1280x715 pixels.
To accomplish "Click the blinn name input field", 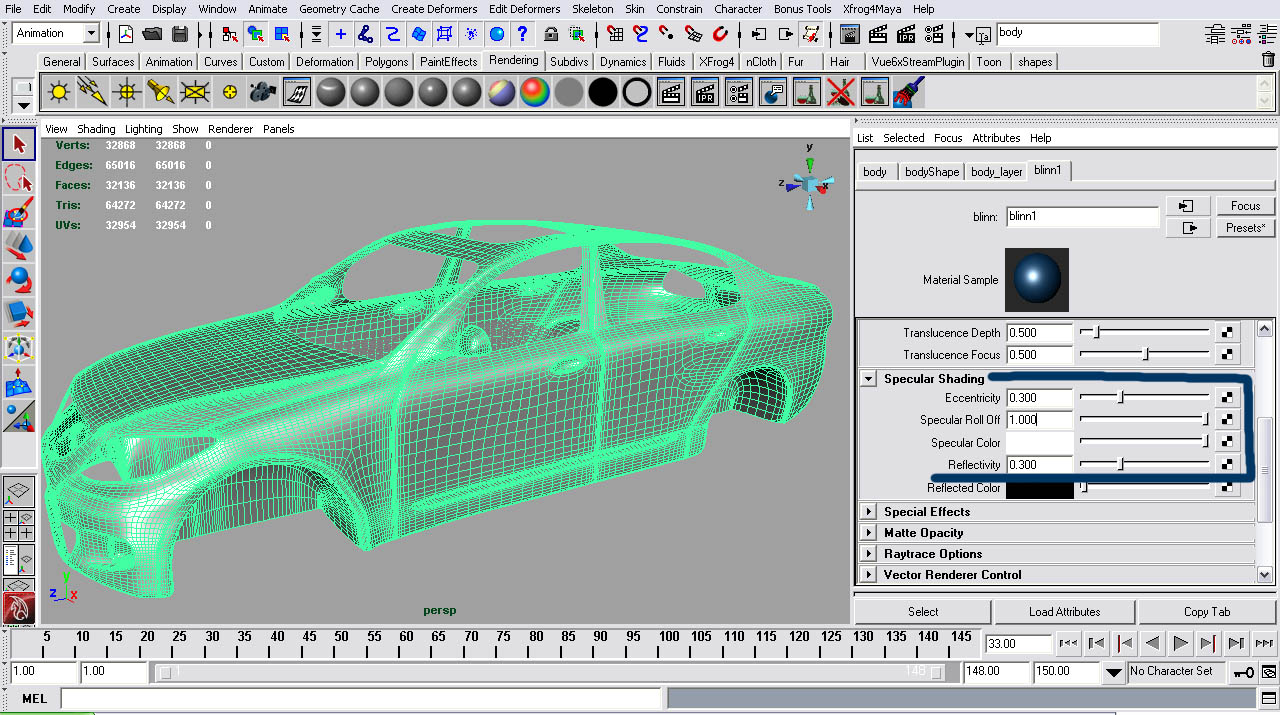I will 1082,216.
